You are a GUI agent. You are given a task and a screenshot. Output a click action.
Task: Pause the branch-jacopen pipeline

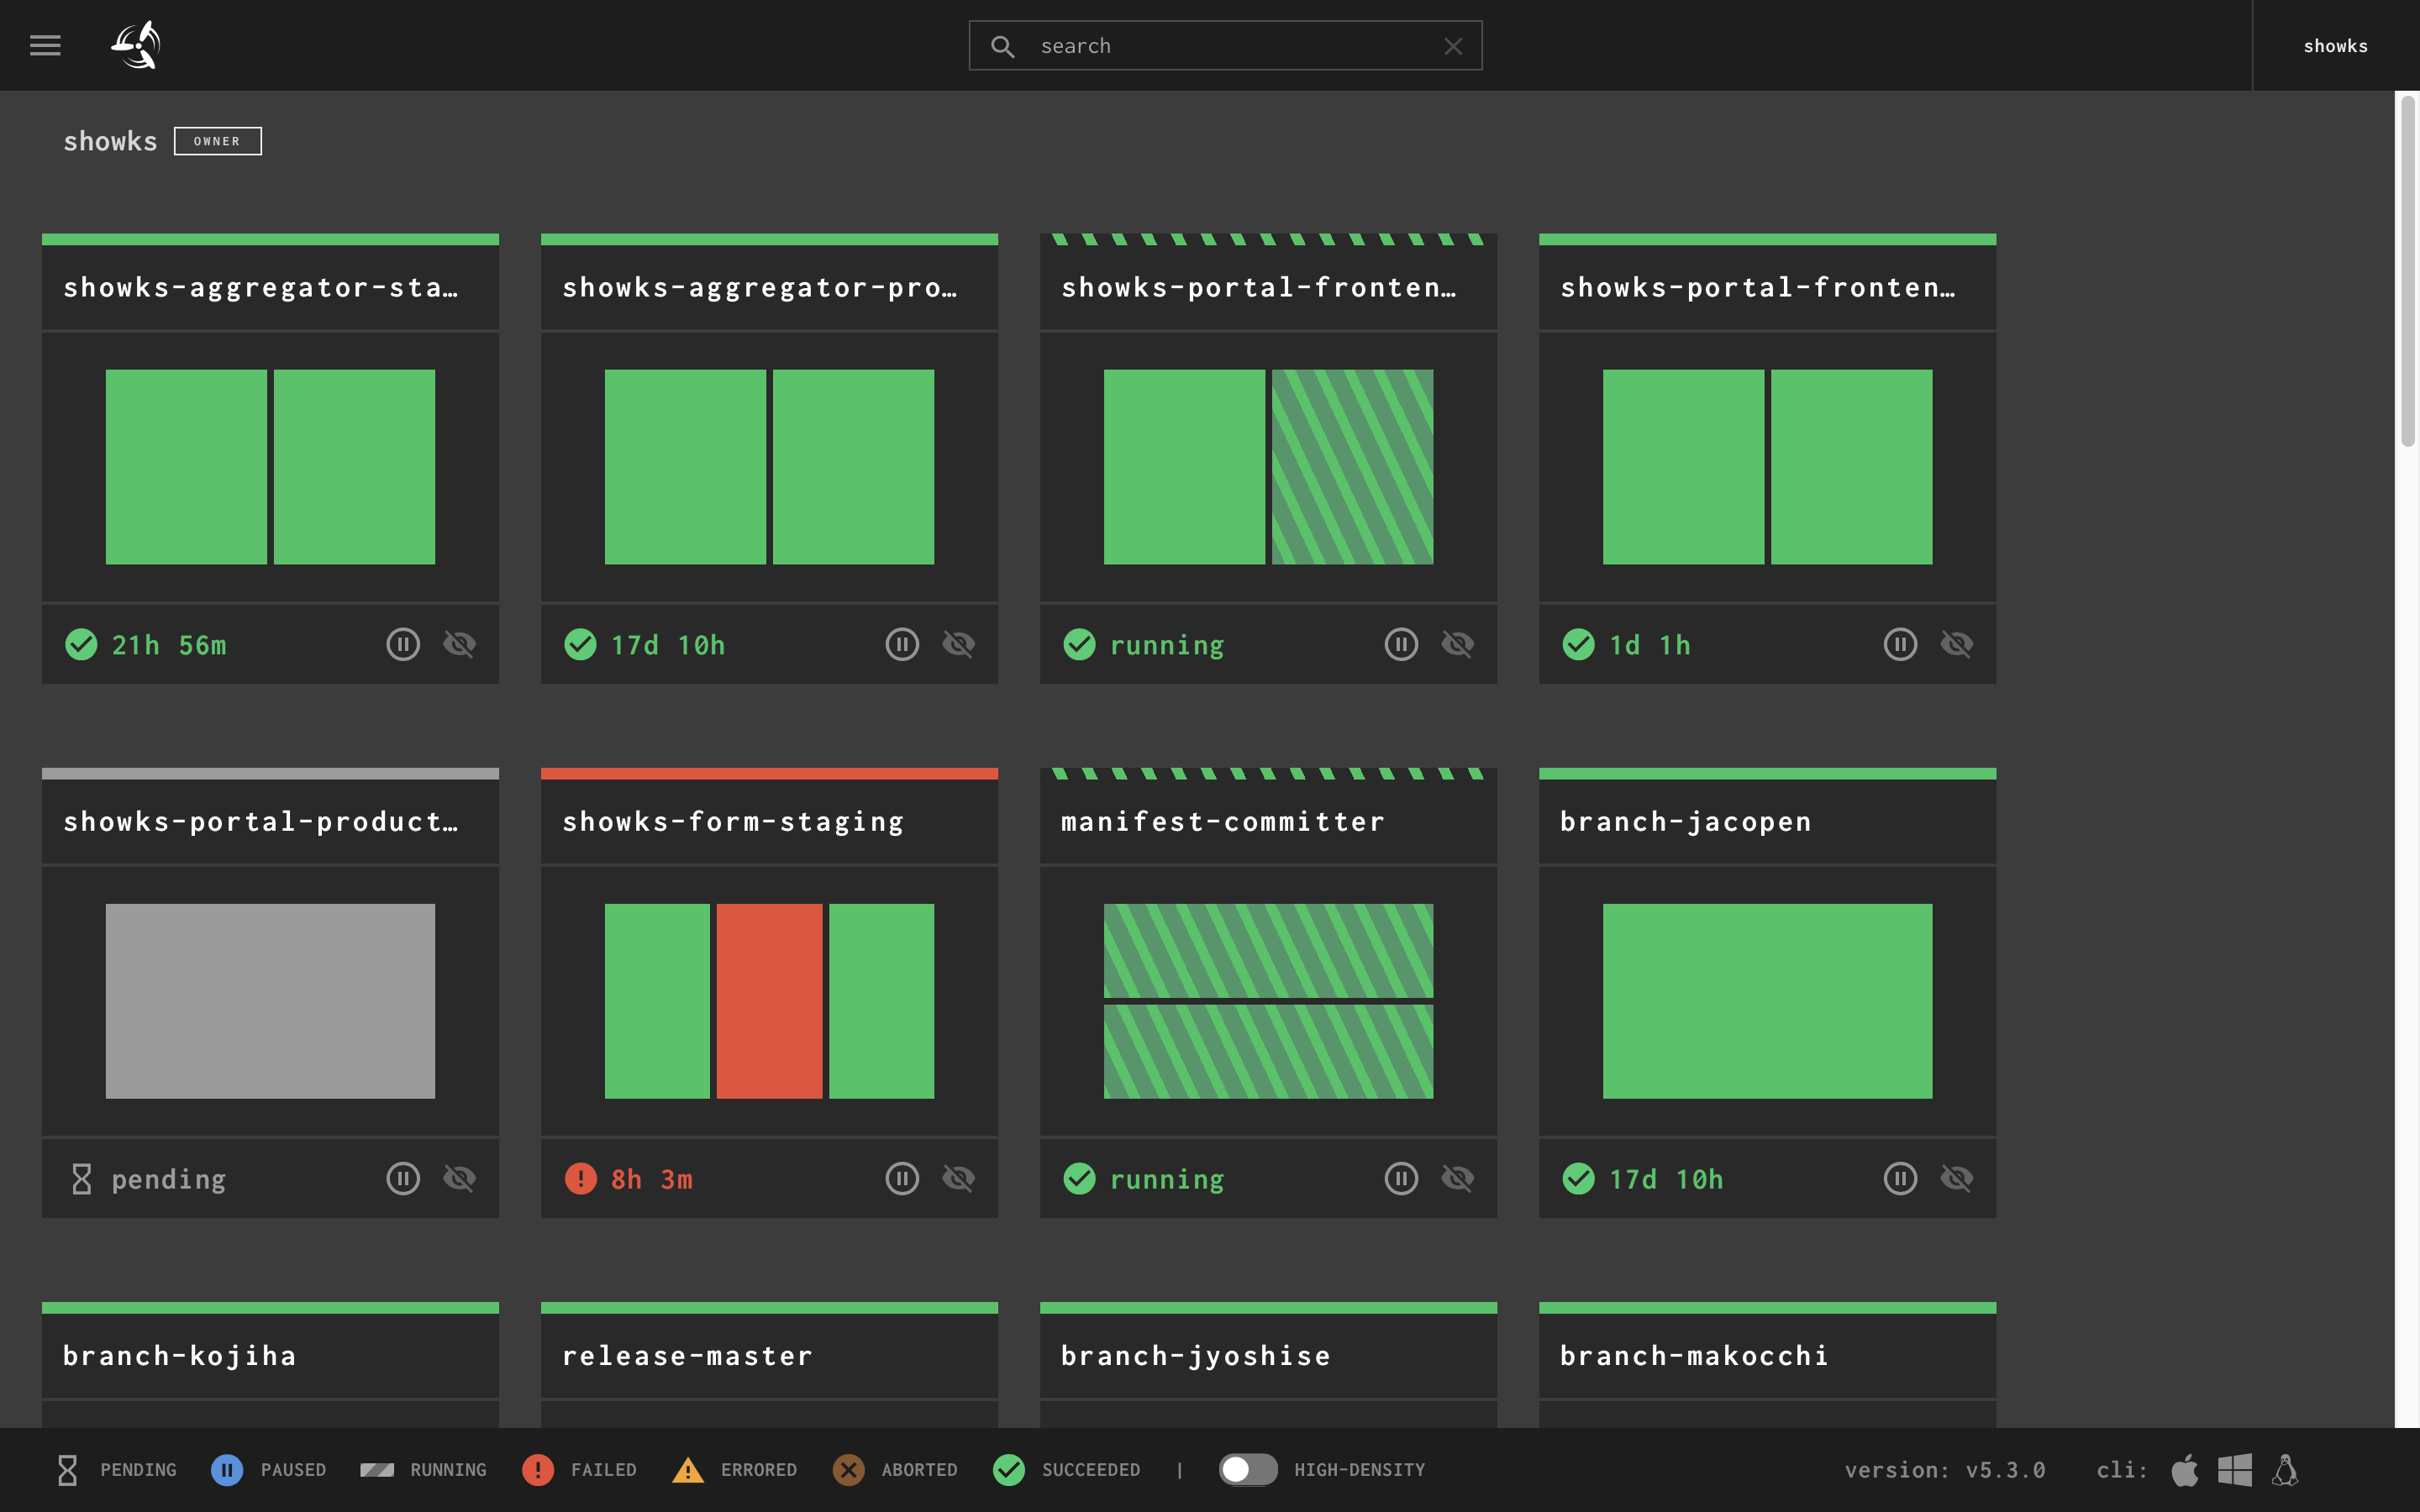(1900, 1178)
